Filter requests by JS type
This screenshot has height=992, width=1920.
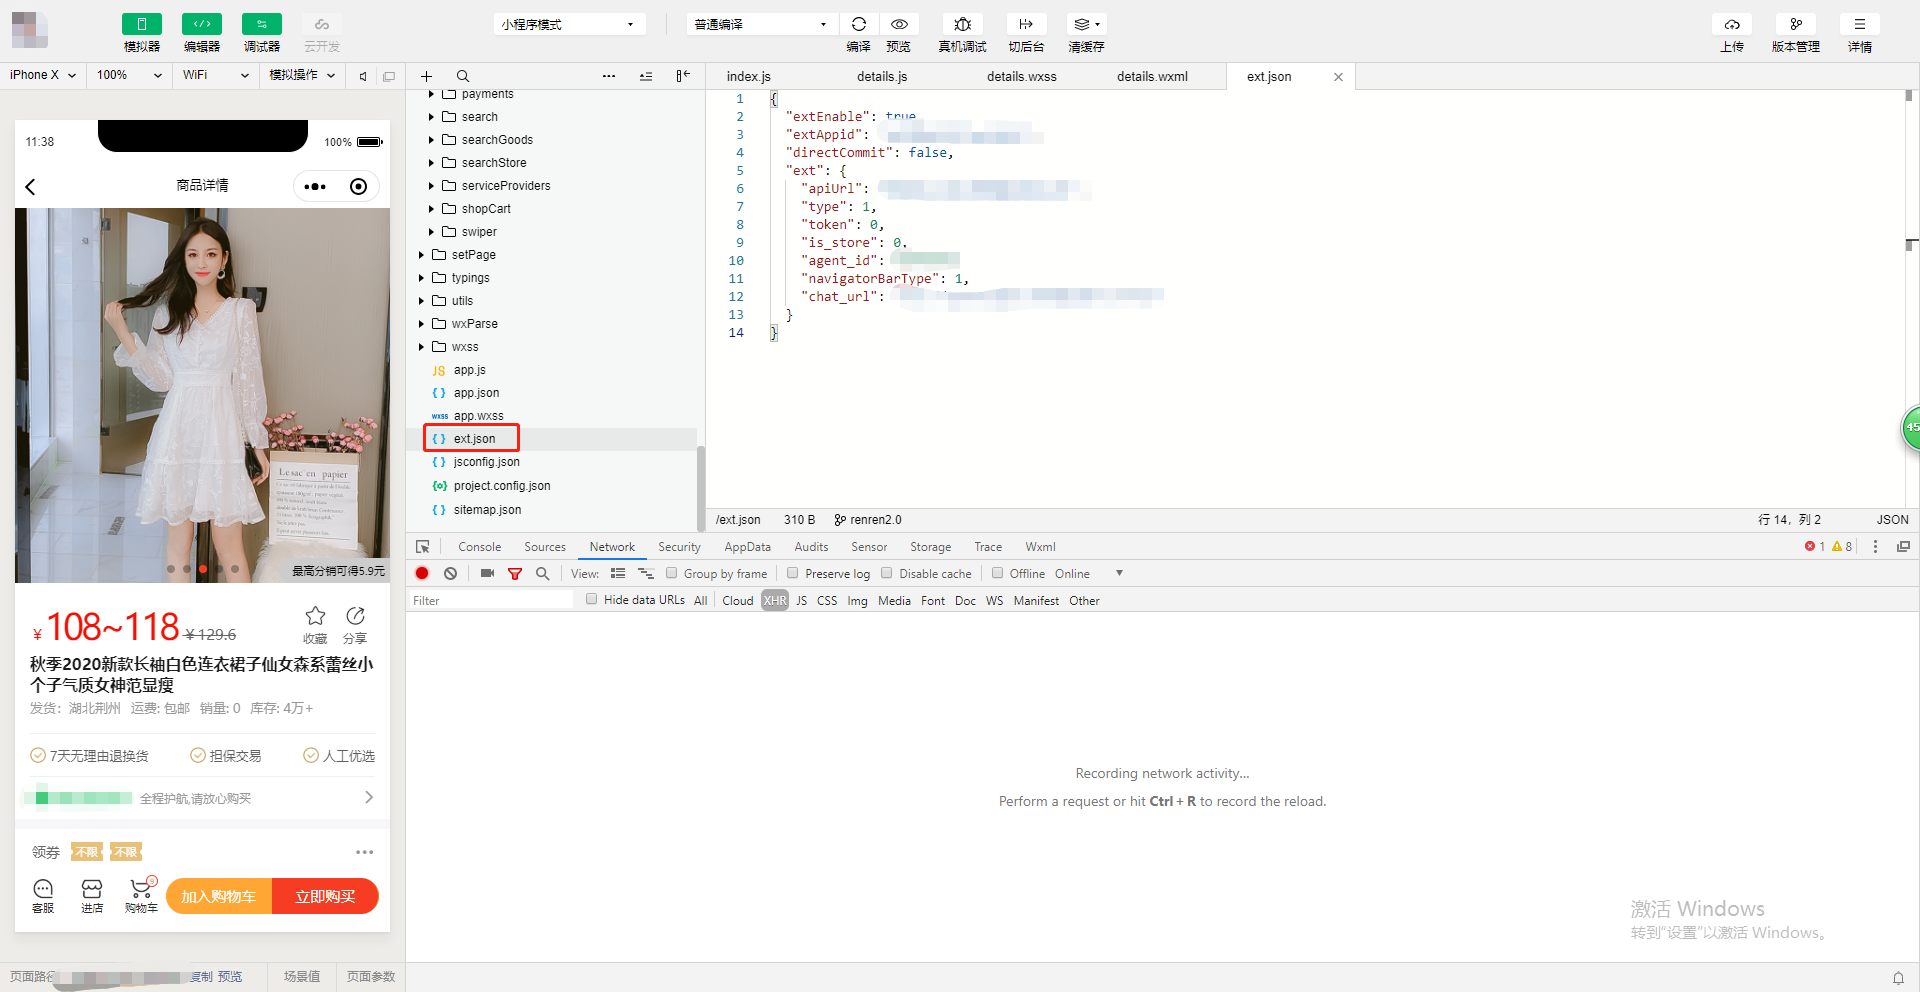tap(801, 600)
